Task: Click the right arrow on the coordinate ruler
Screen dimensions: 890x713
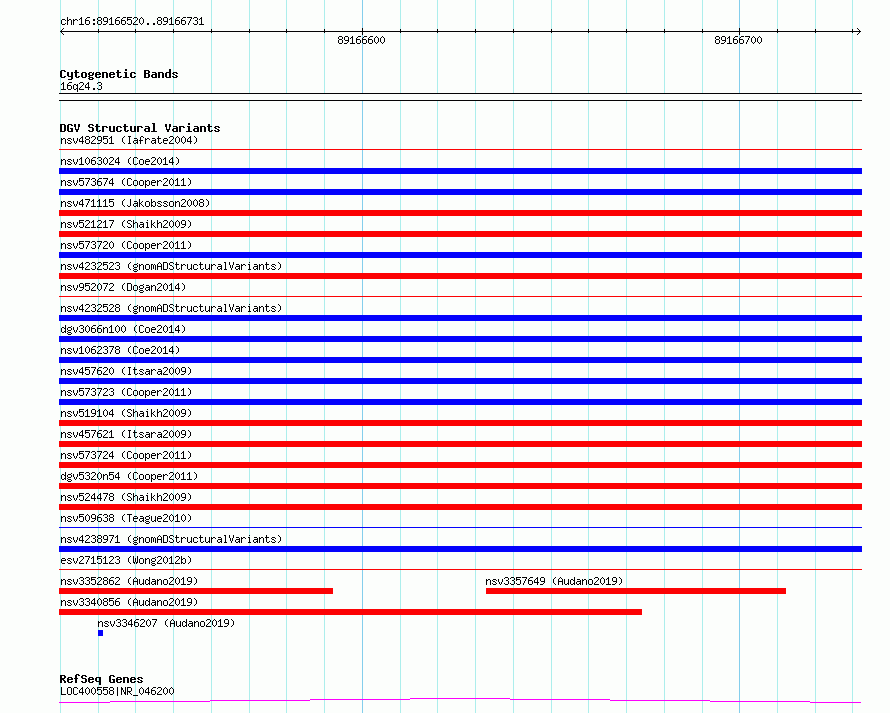Action: [x=858, y=32]
